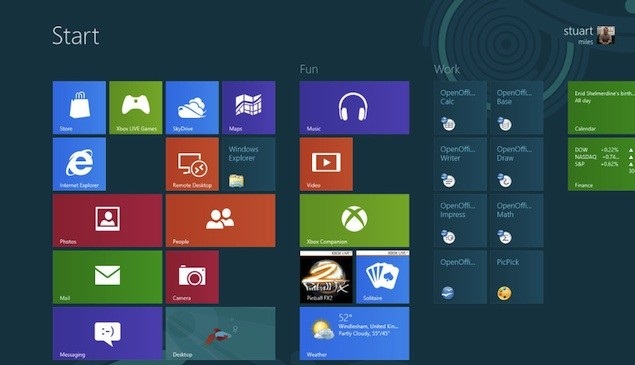635x365 pixels.
Task: Open the Mail tile
Action: [107, 277]
